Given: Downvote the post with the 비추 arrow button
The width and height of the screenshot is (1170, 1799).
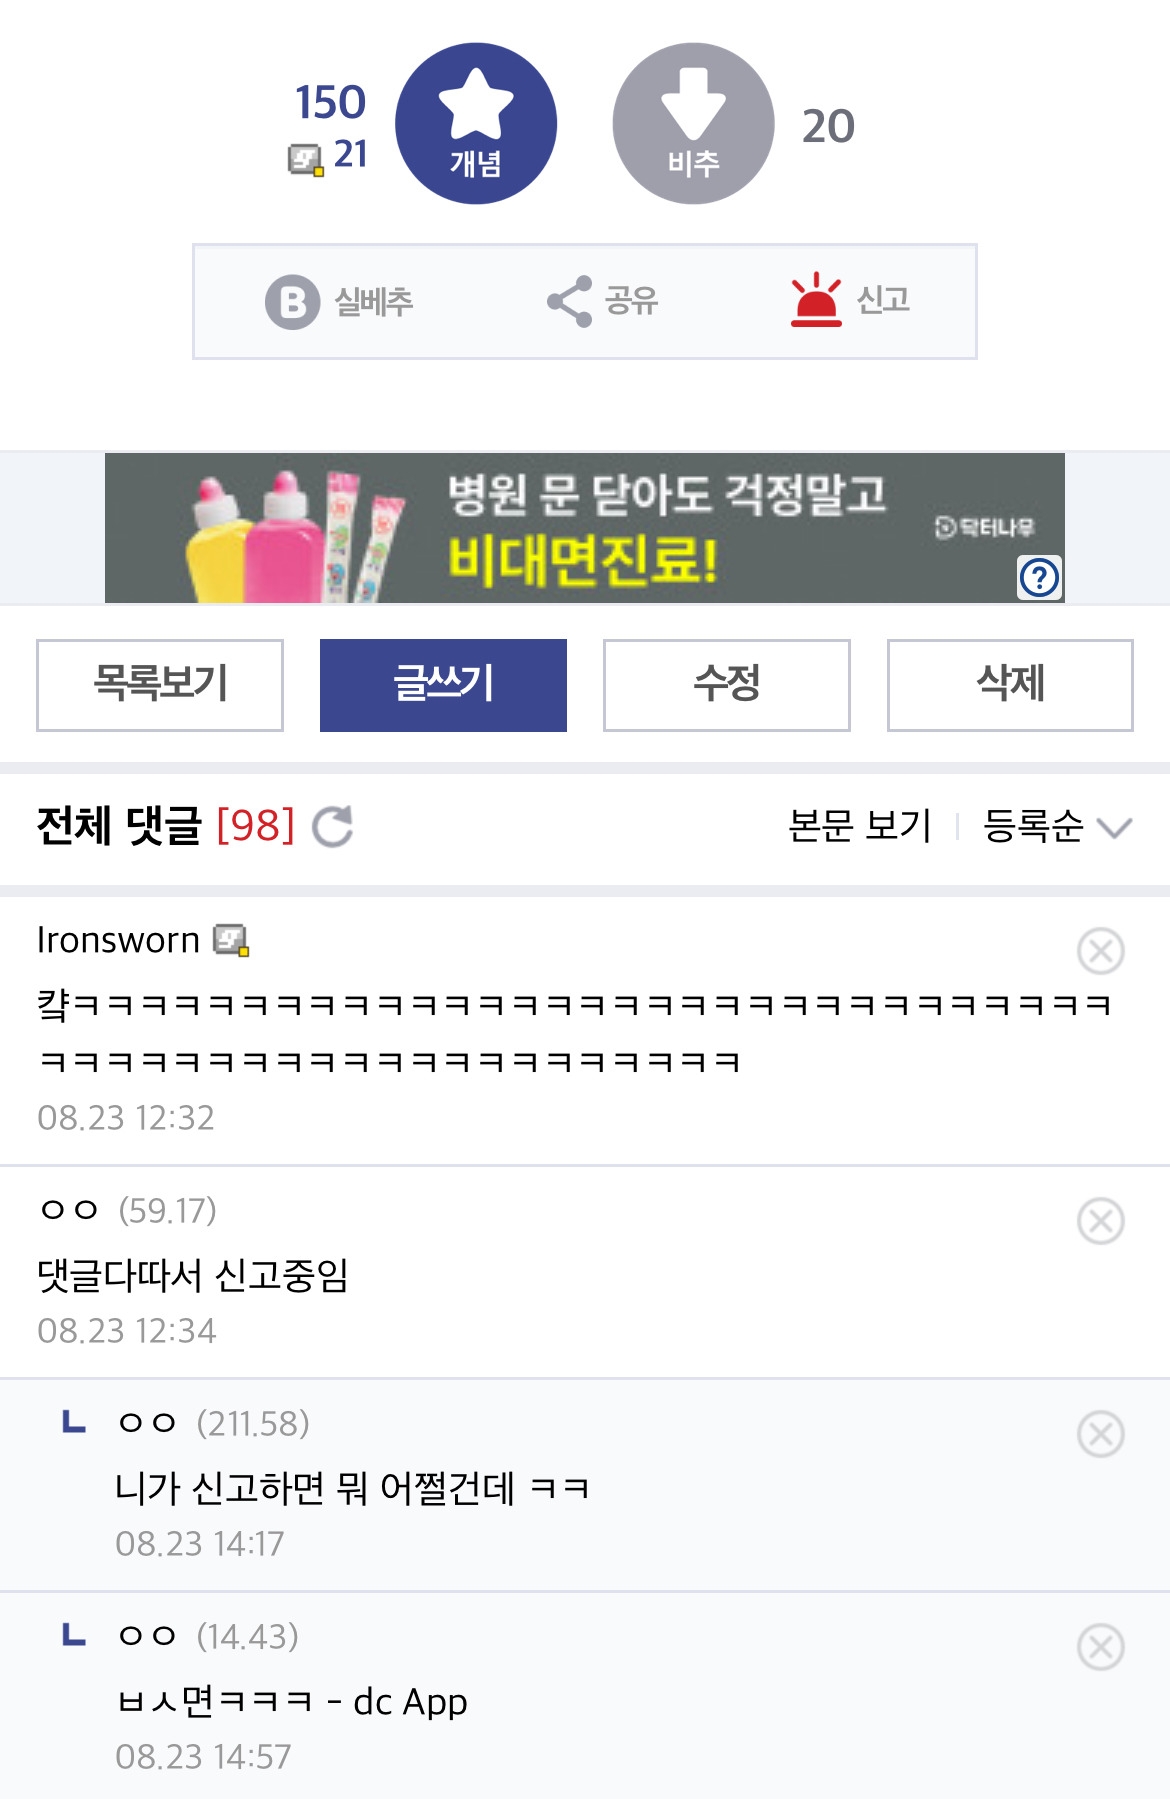Looking at the screenshot, I should [693, 124].
